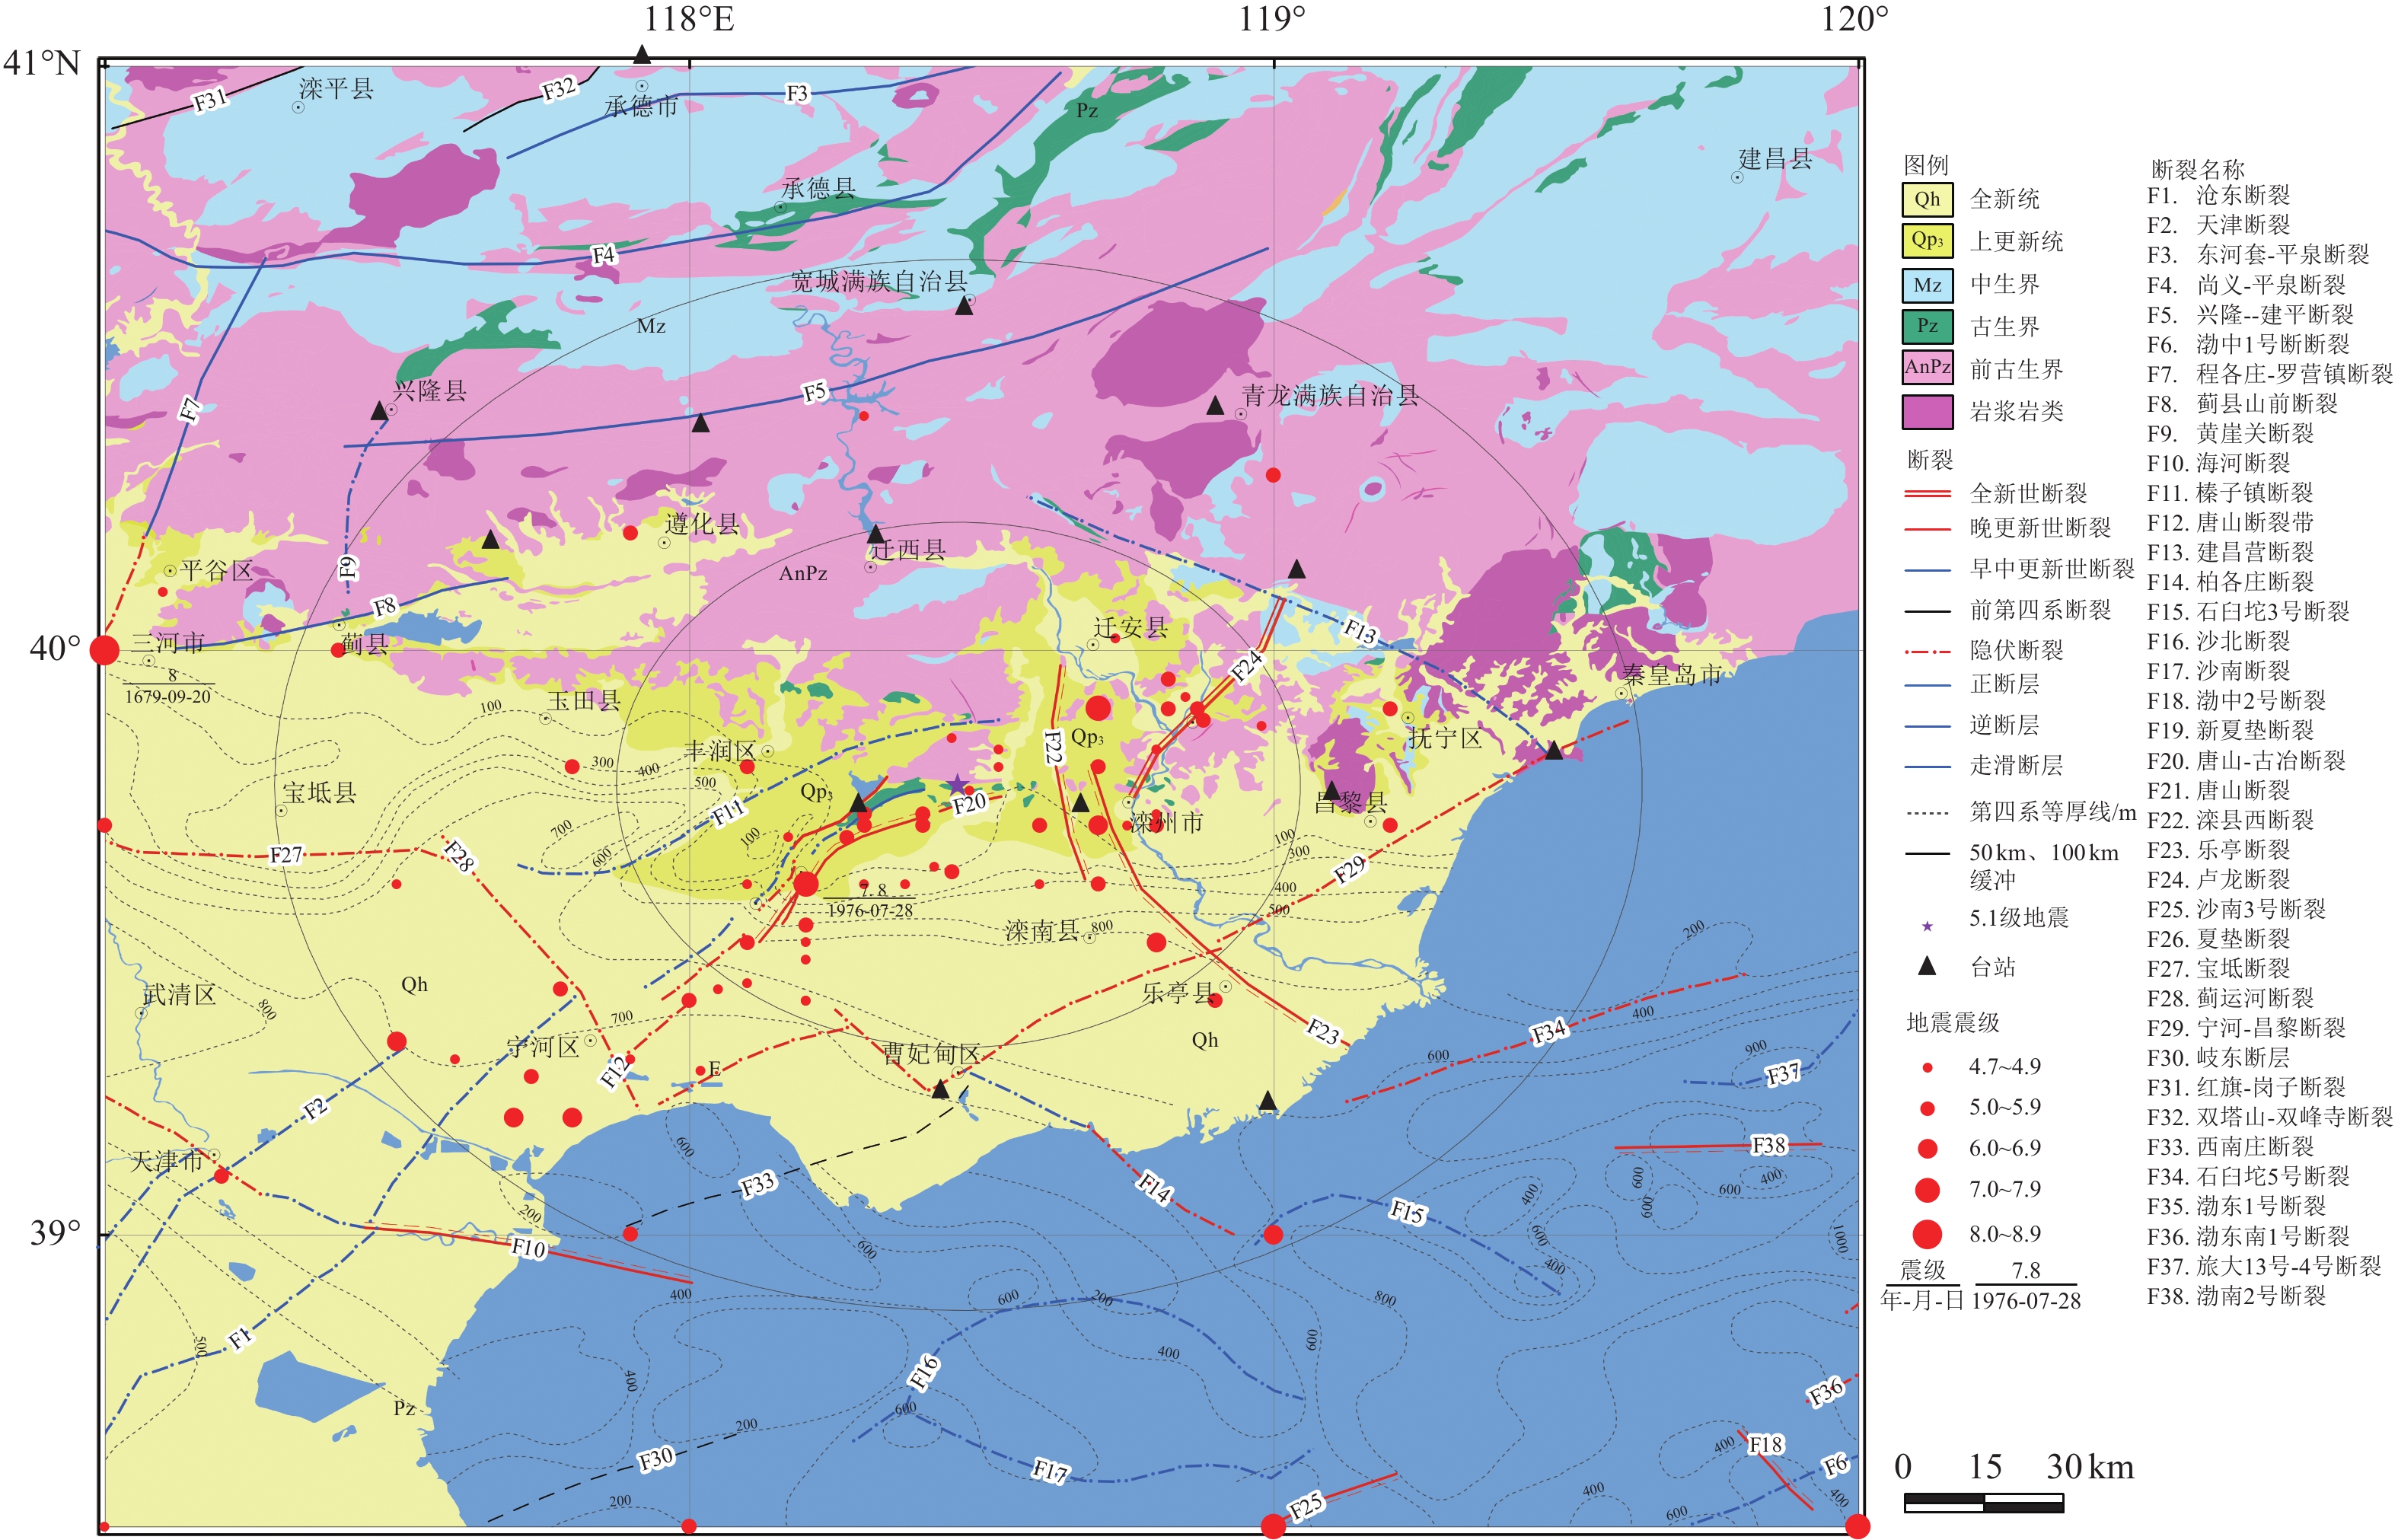The image size is (2398, 1540).
Task: Click the station triangle near 曹妃甸区
Action: (x=940, y=1090)
